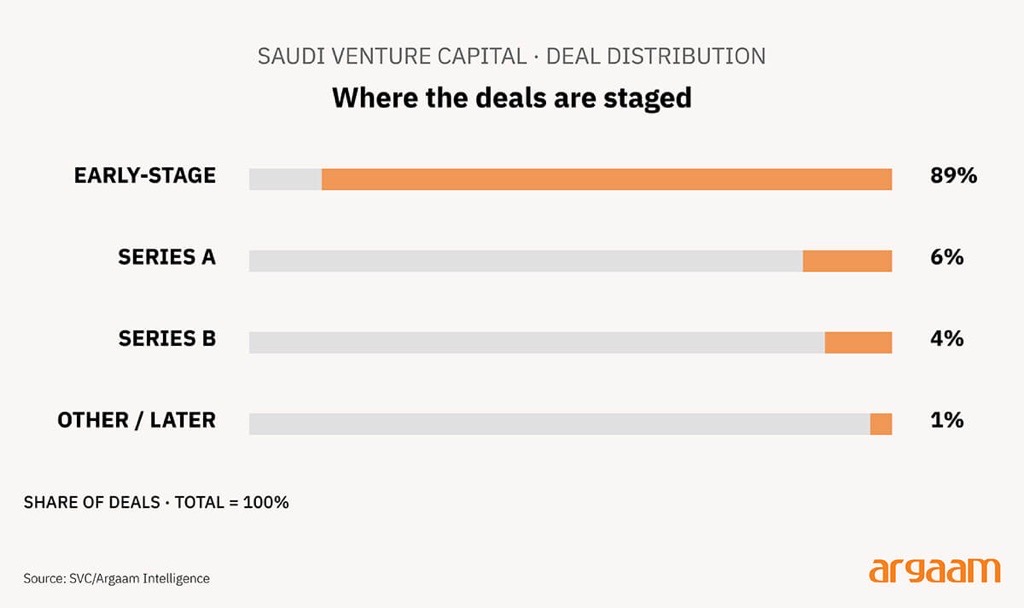The width and height of the screenshot is (1024, 608).
Task: Select the OTHER / LATER row label
Action: [136, 420]
